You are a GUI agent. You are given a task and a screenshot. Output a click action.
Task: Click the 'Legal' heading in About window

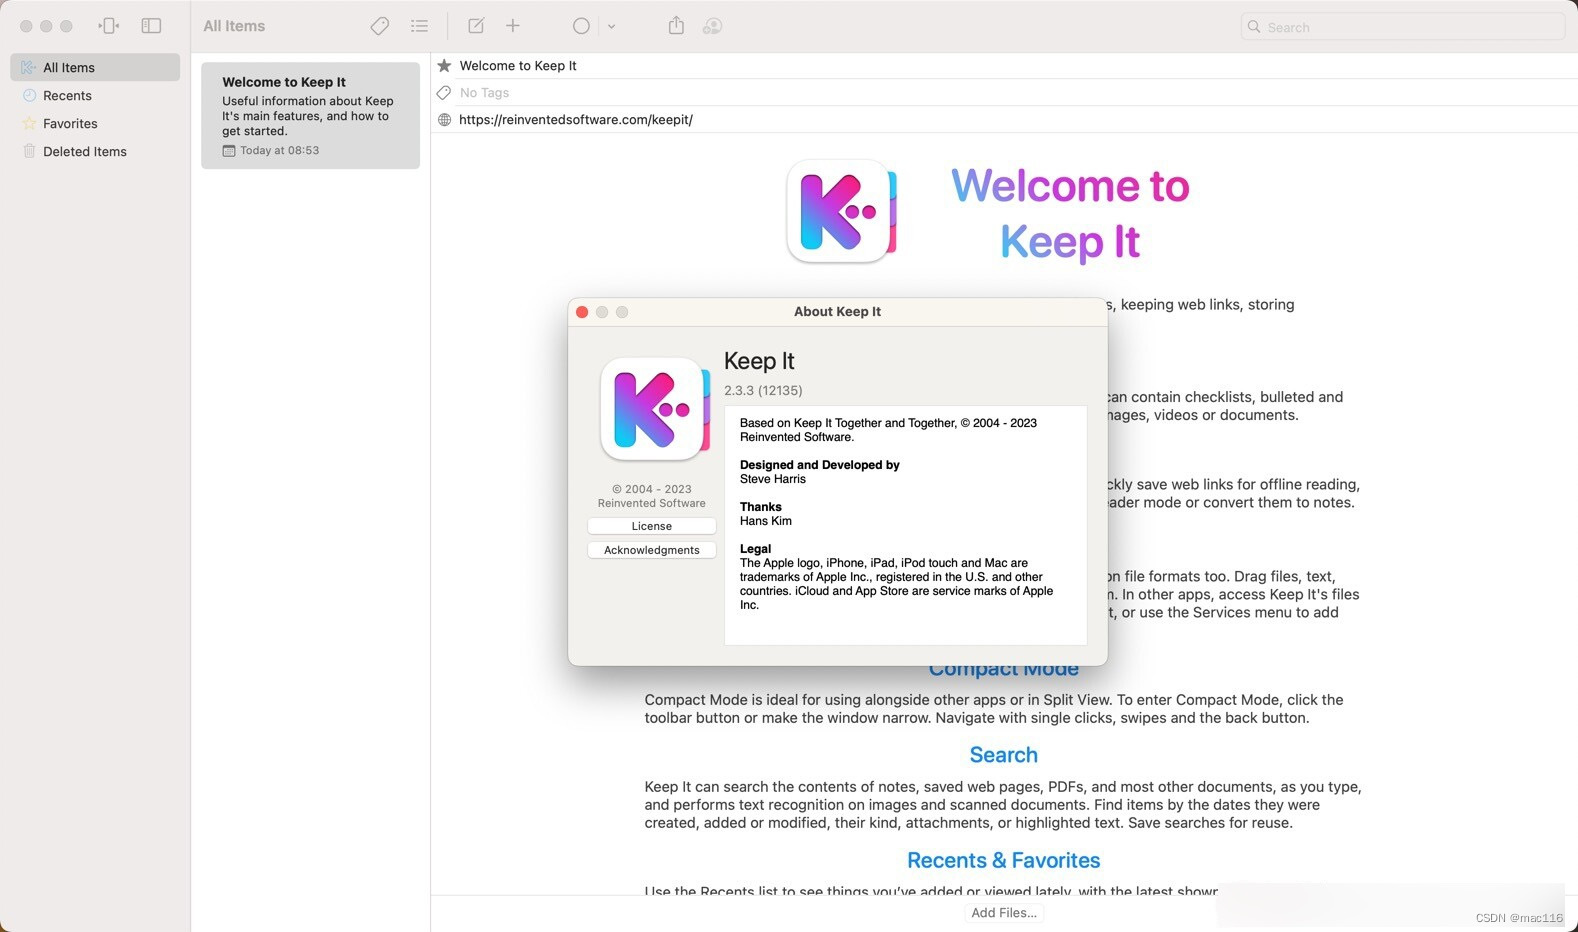pos(756,549)
